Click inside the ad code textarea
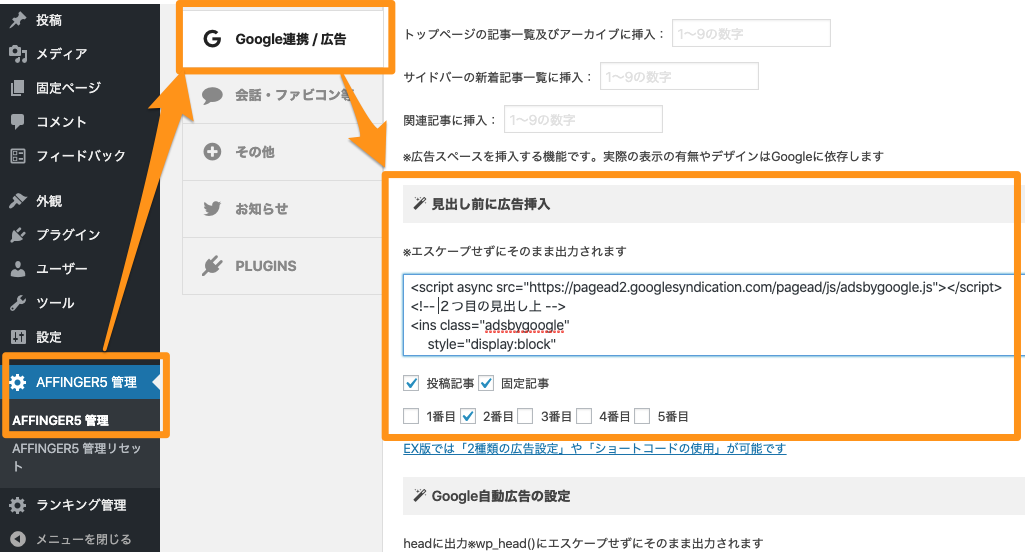 (714, 315)
